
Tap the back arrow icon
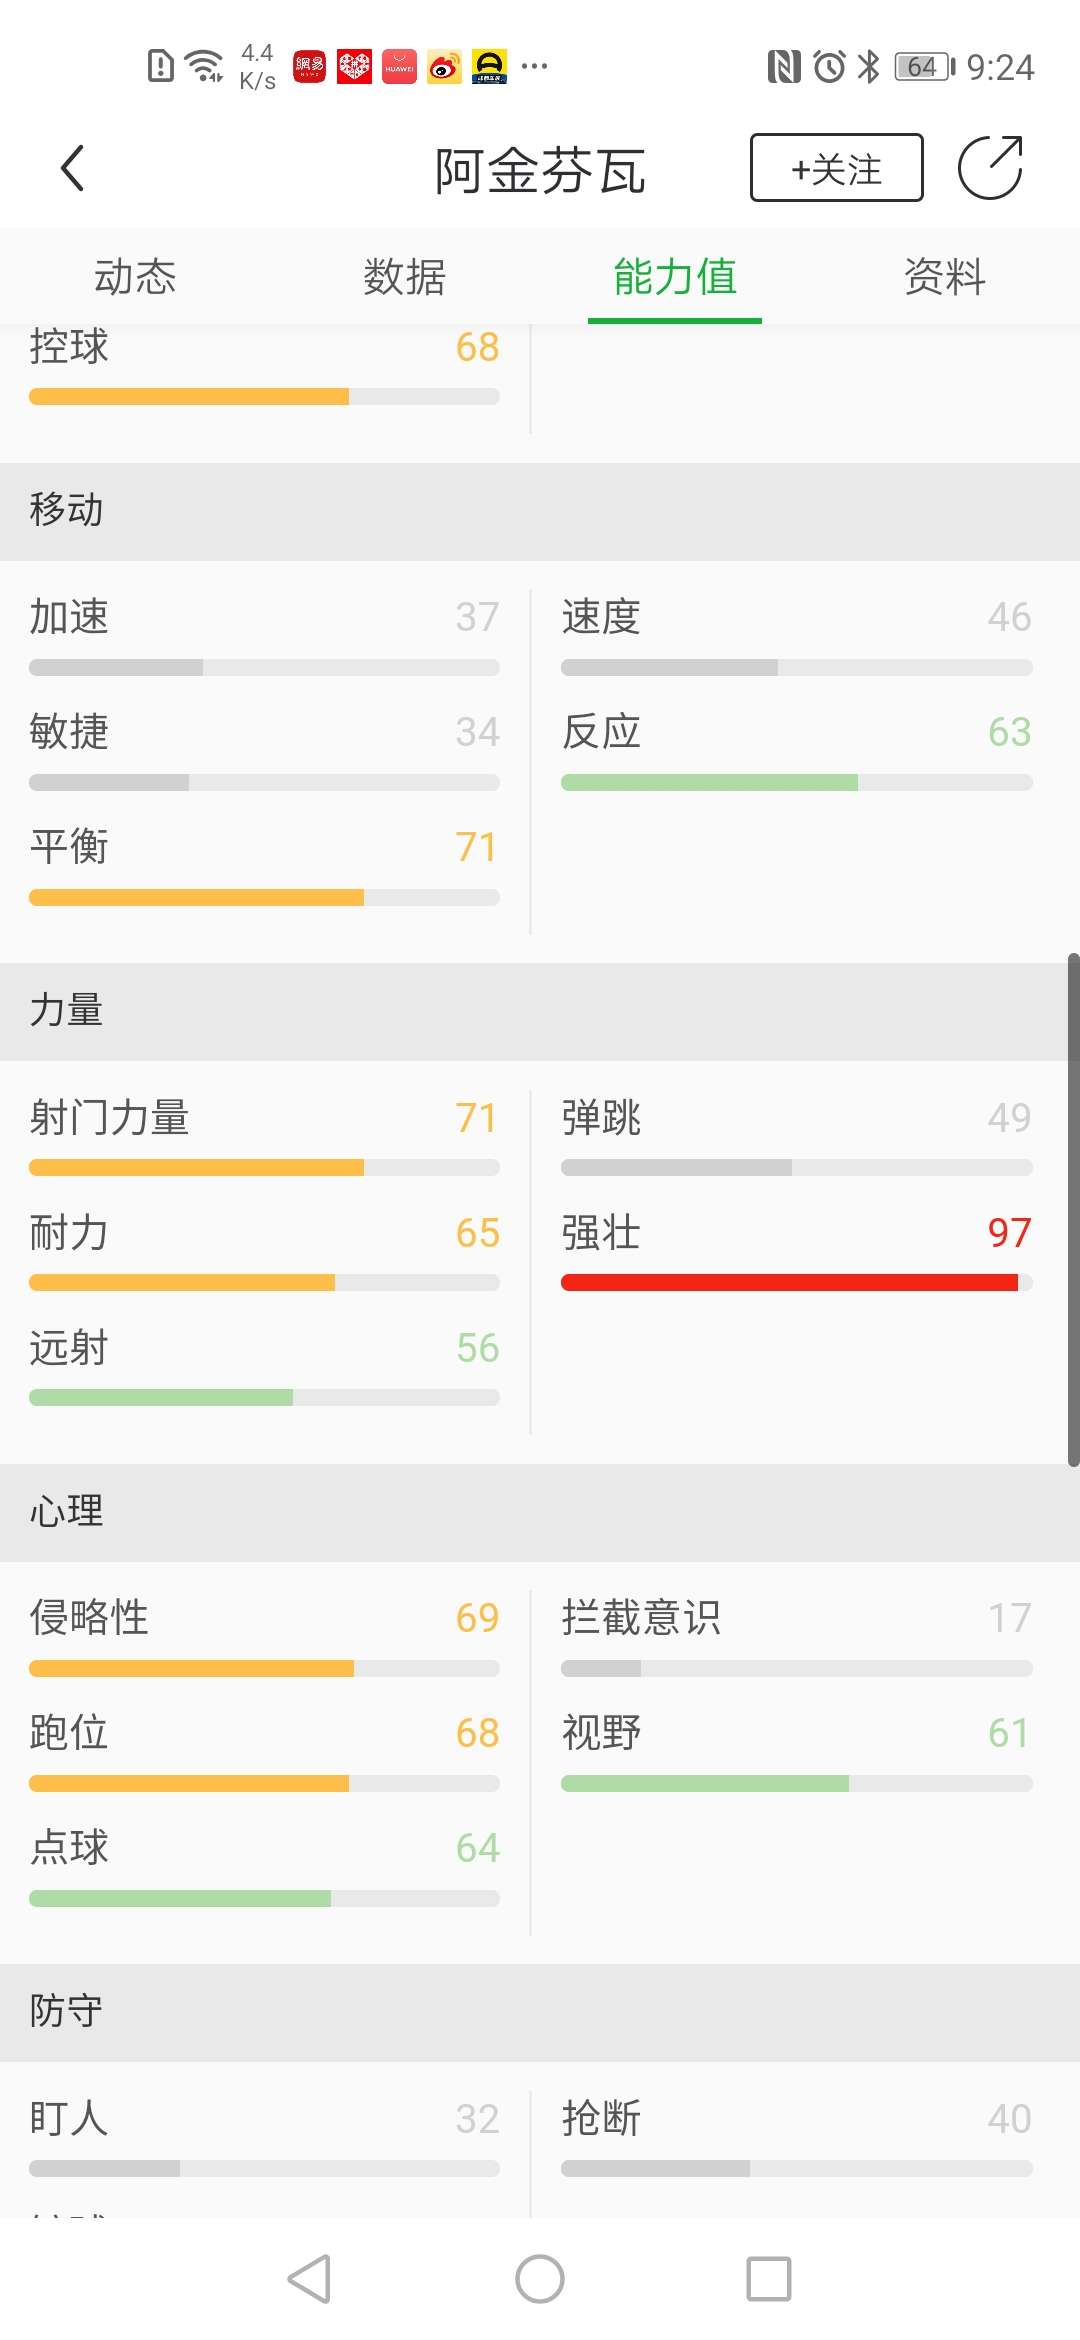[x=72, y=168]
